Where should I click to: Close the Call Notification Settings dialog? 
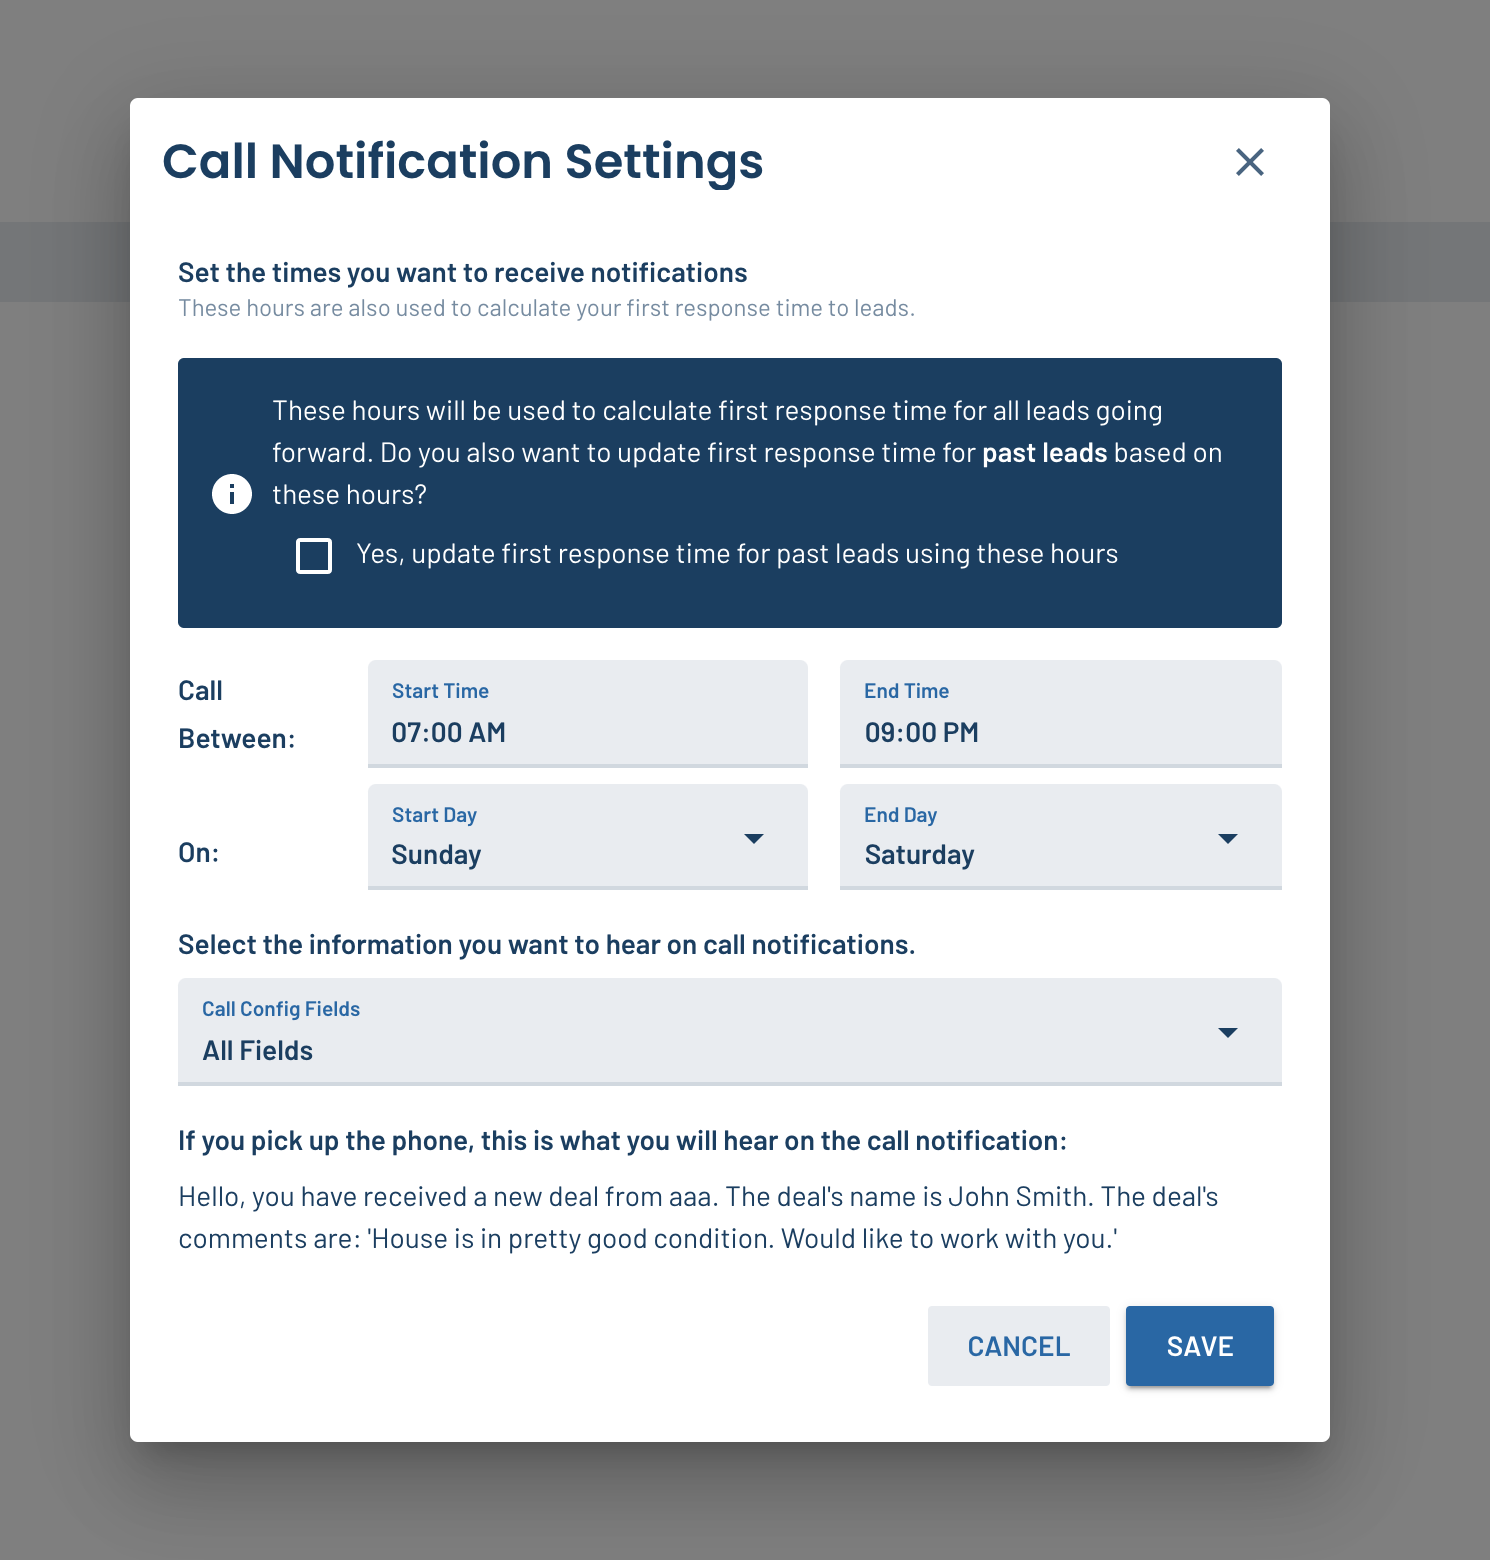(x=1249, y=162)
